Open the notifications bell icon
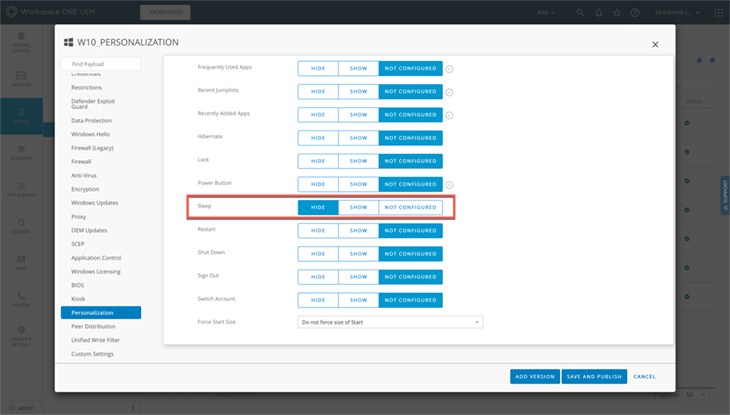This screenshot has width=730, height=415. pos(598,12)
